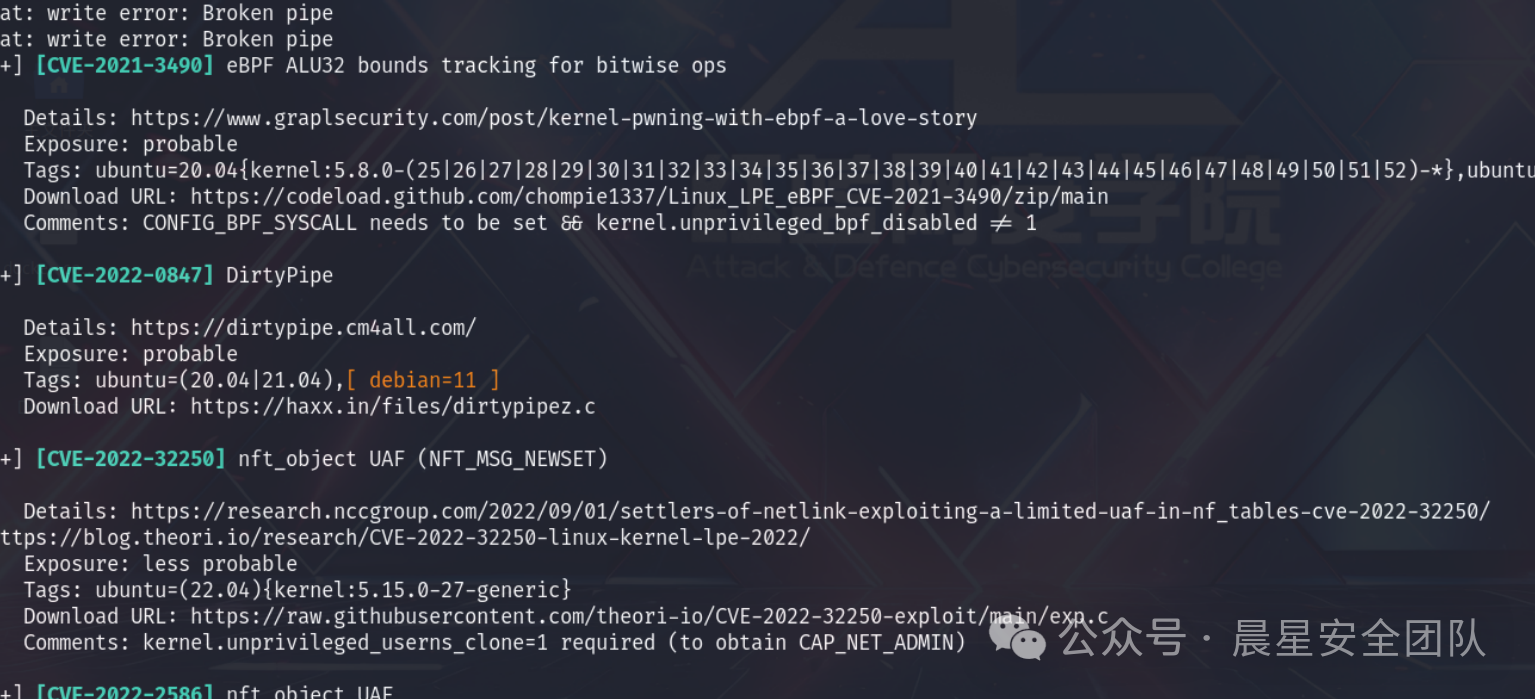
Task: Click the WeChat logo icon in watermark
Action: click(1018, 639)
